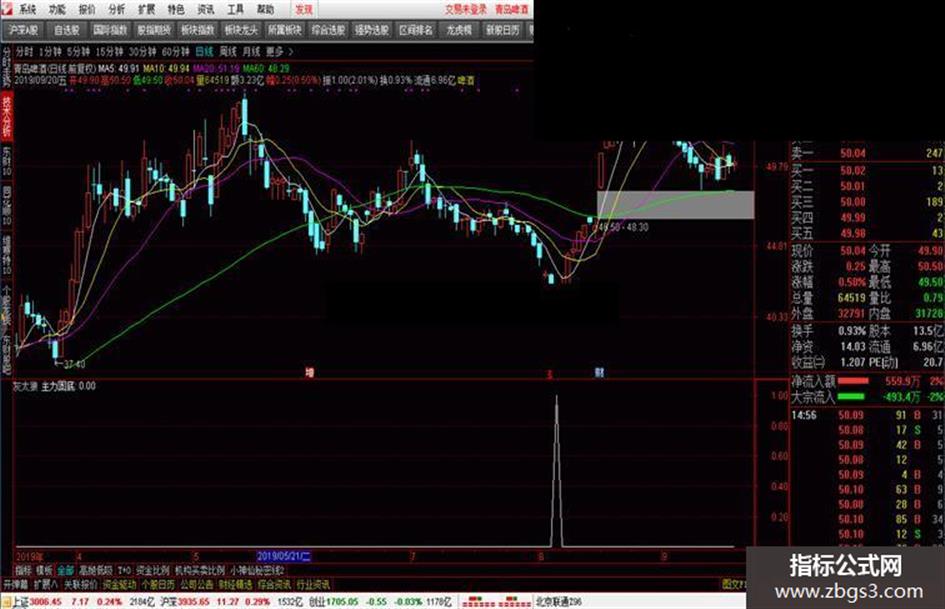Select the 指标 bottom tab

coord(23,570)
